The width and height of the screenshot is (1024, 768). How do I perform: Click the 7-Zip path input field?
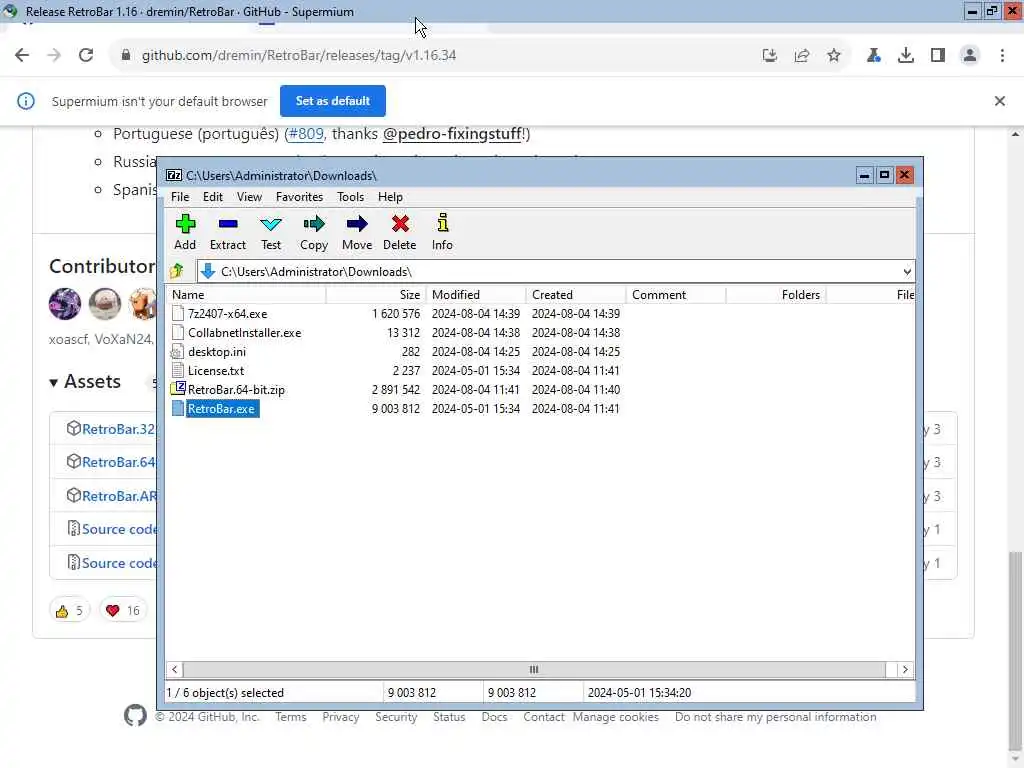click(x=555, y=272)
